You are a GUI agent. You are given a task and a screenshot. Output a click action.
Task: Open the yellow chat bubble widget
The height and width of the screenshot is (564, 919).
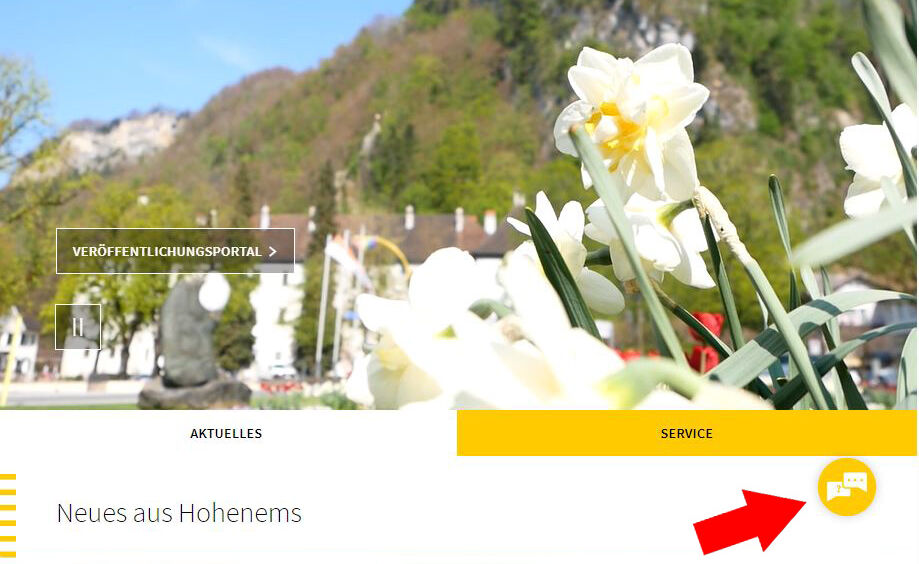[x=846, y=487]
